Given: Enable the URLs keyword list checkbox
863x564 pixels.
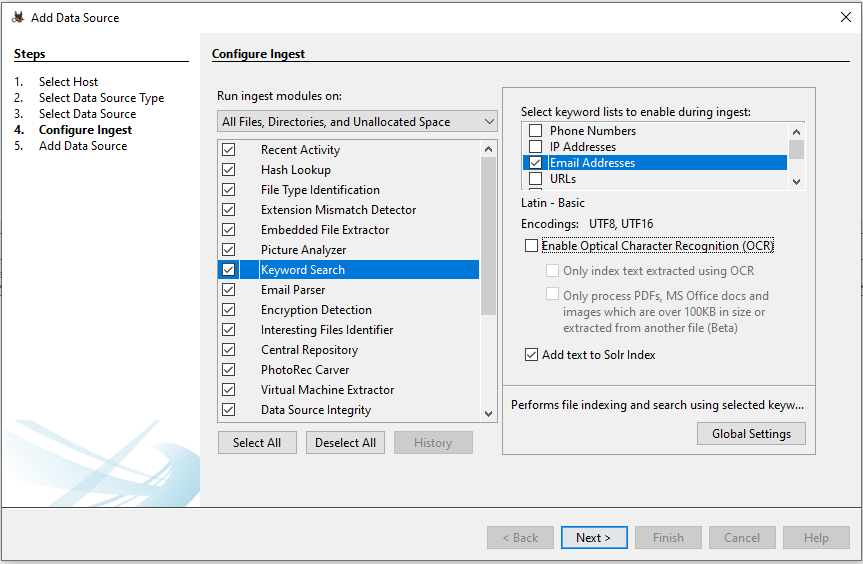Looking at the screenshot, I should [536, 179].
